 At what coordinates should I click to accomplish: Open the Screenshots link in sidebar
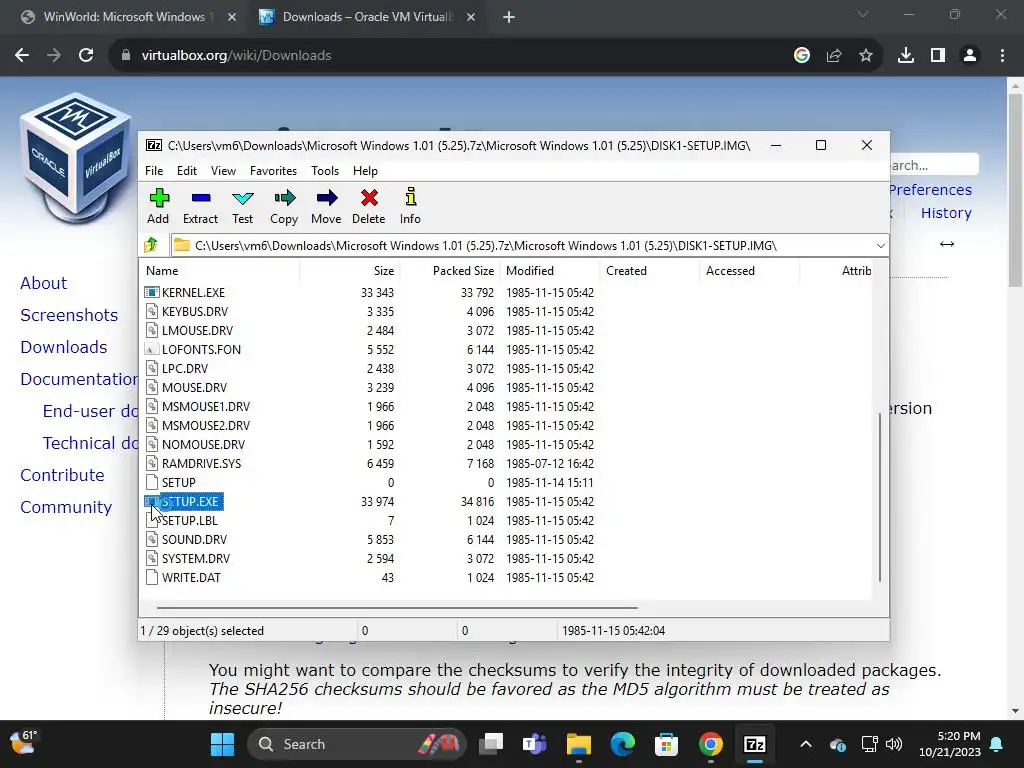click(x=69, y=315)
